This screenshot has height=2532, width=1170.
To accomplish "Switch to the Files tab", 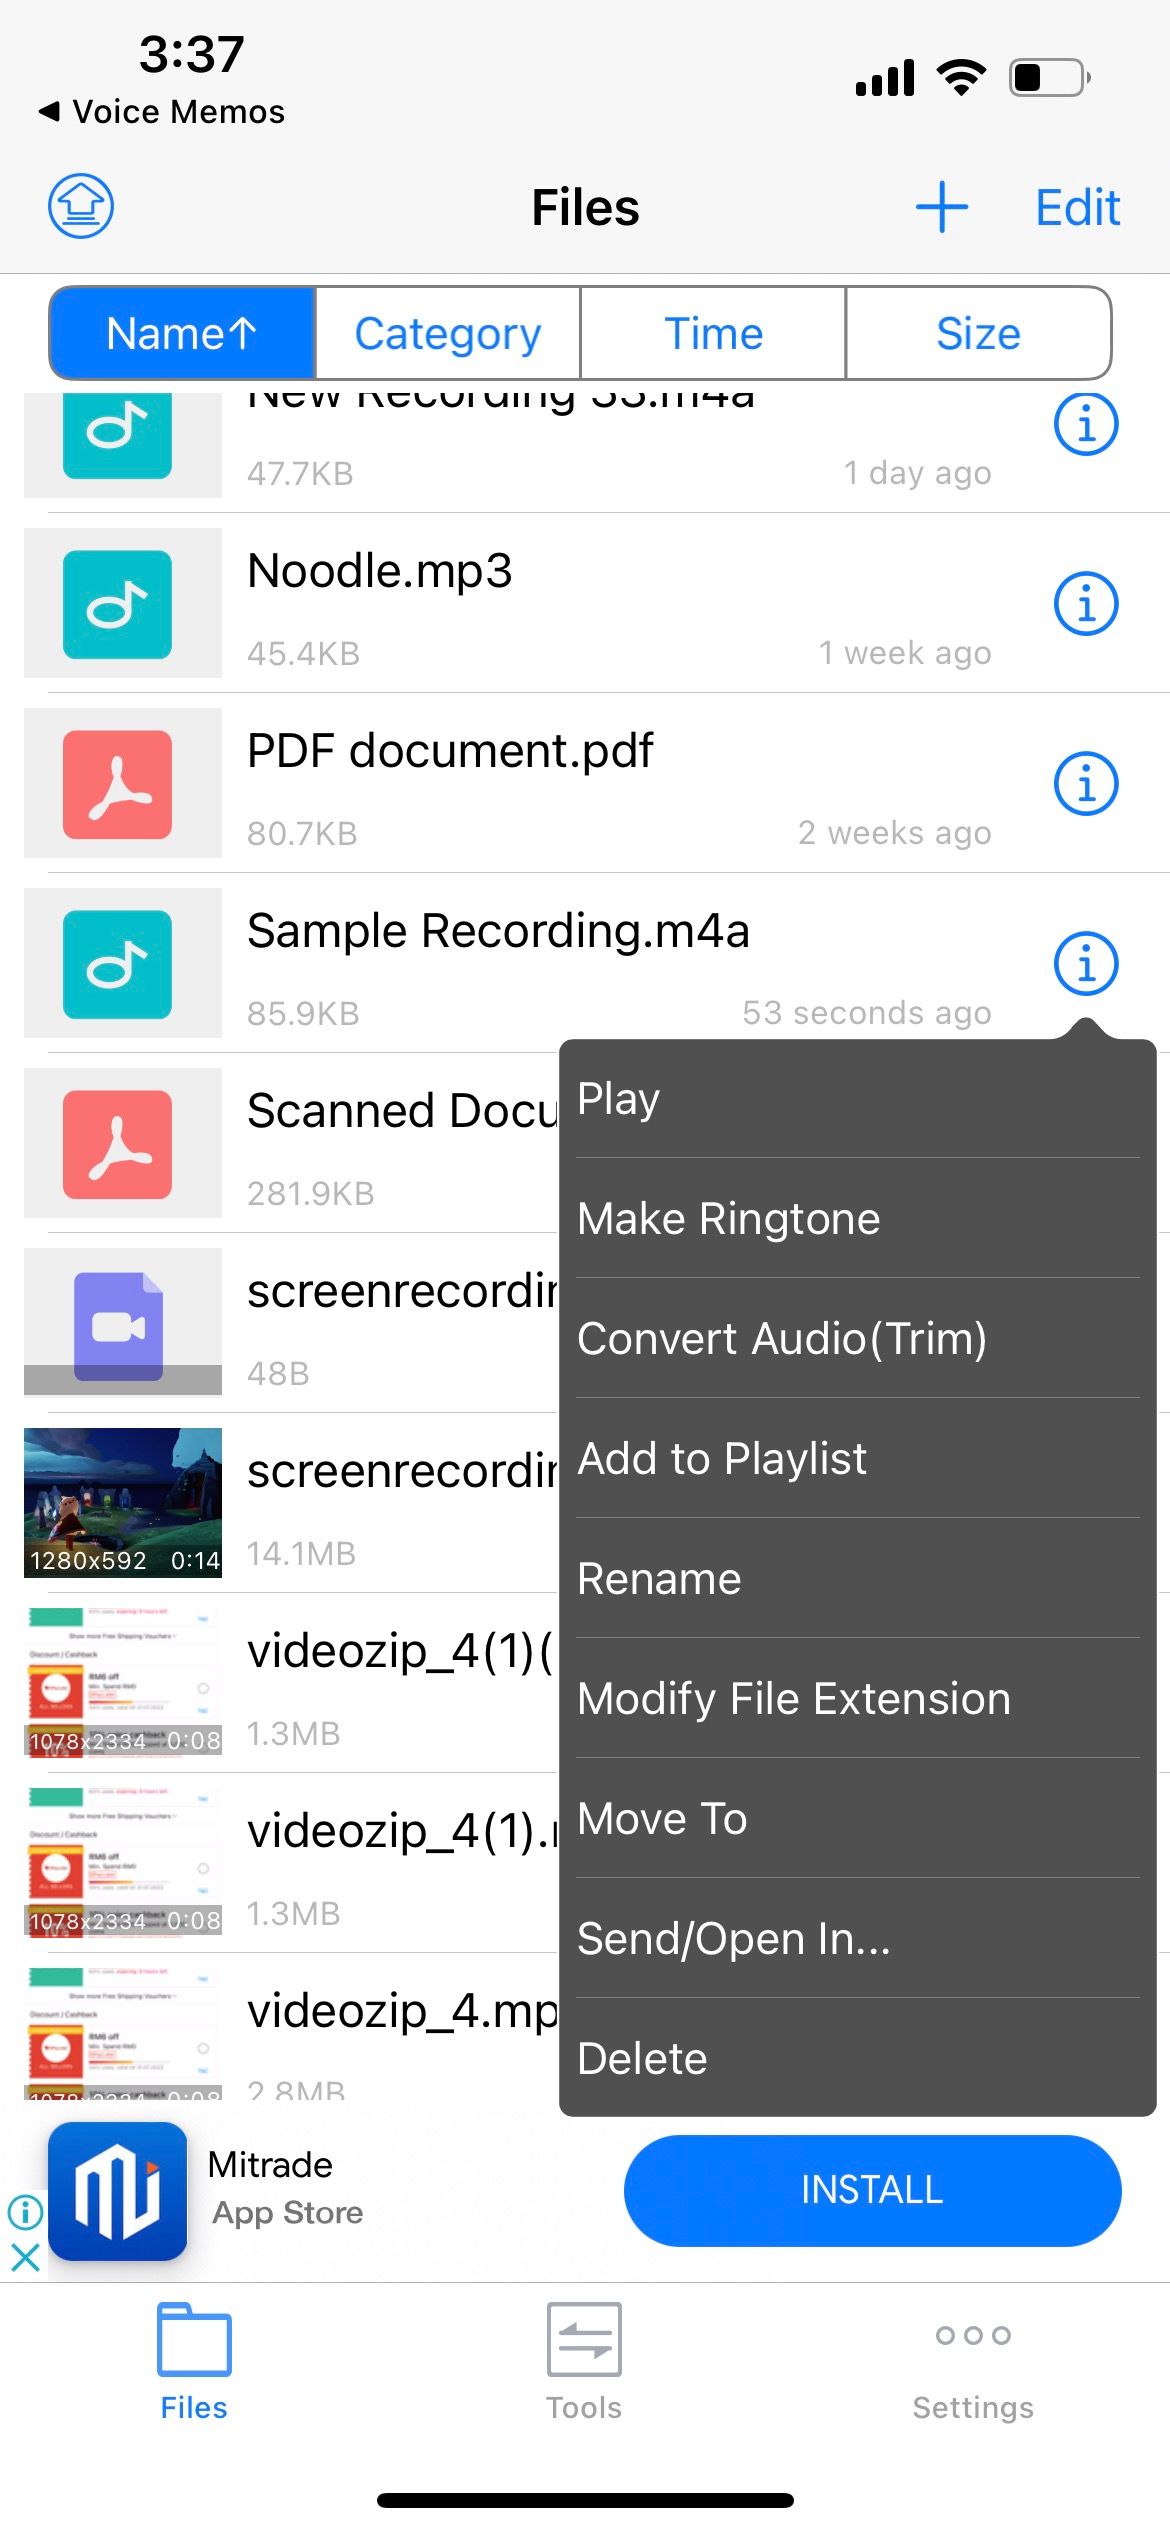I will (194, 2363).
